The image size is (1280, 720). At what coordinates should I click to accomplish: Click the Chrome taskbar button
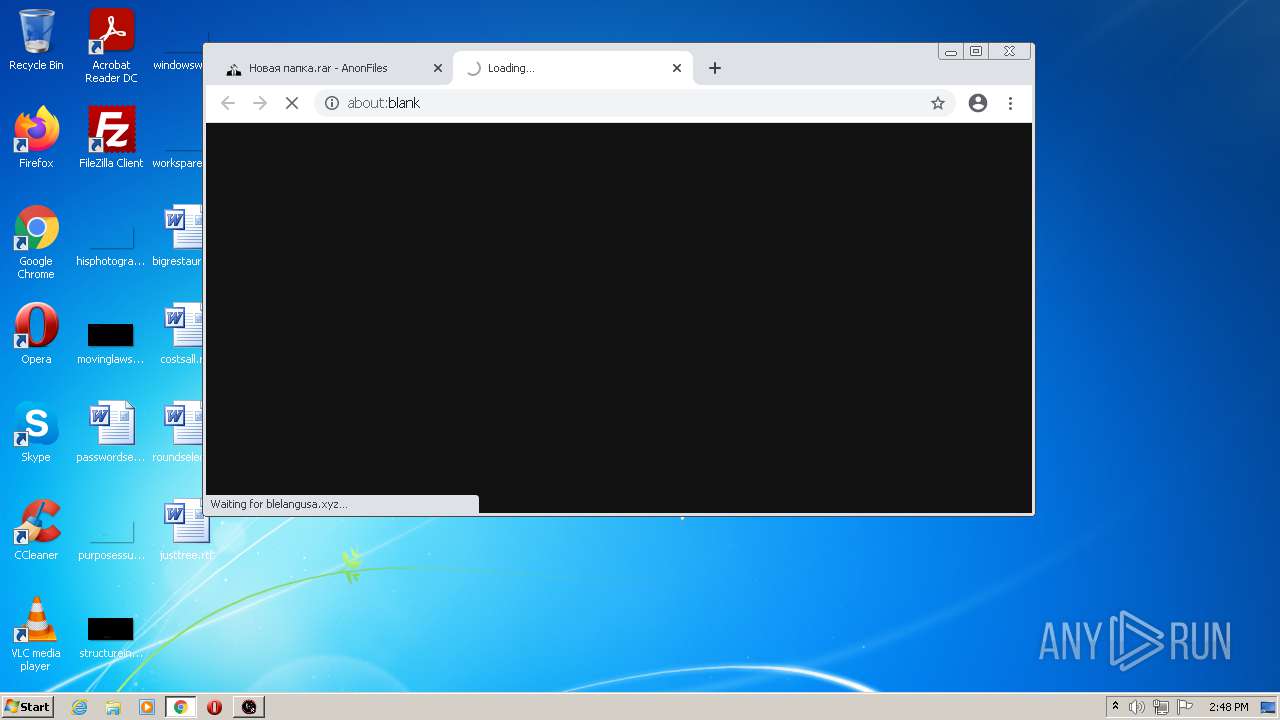[181, 707]
